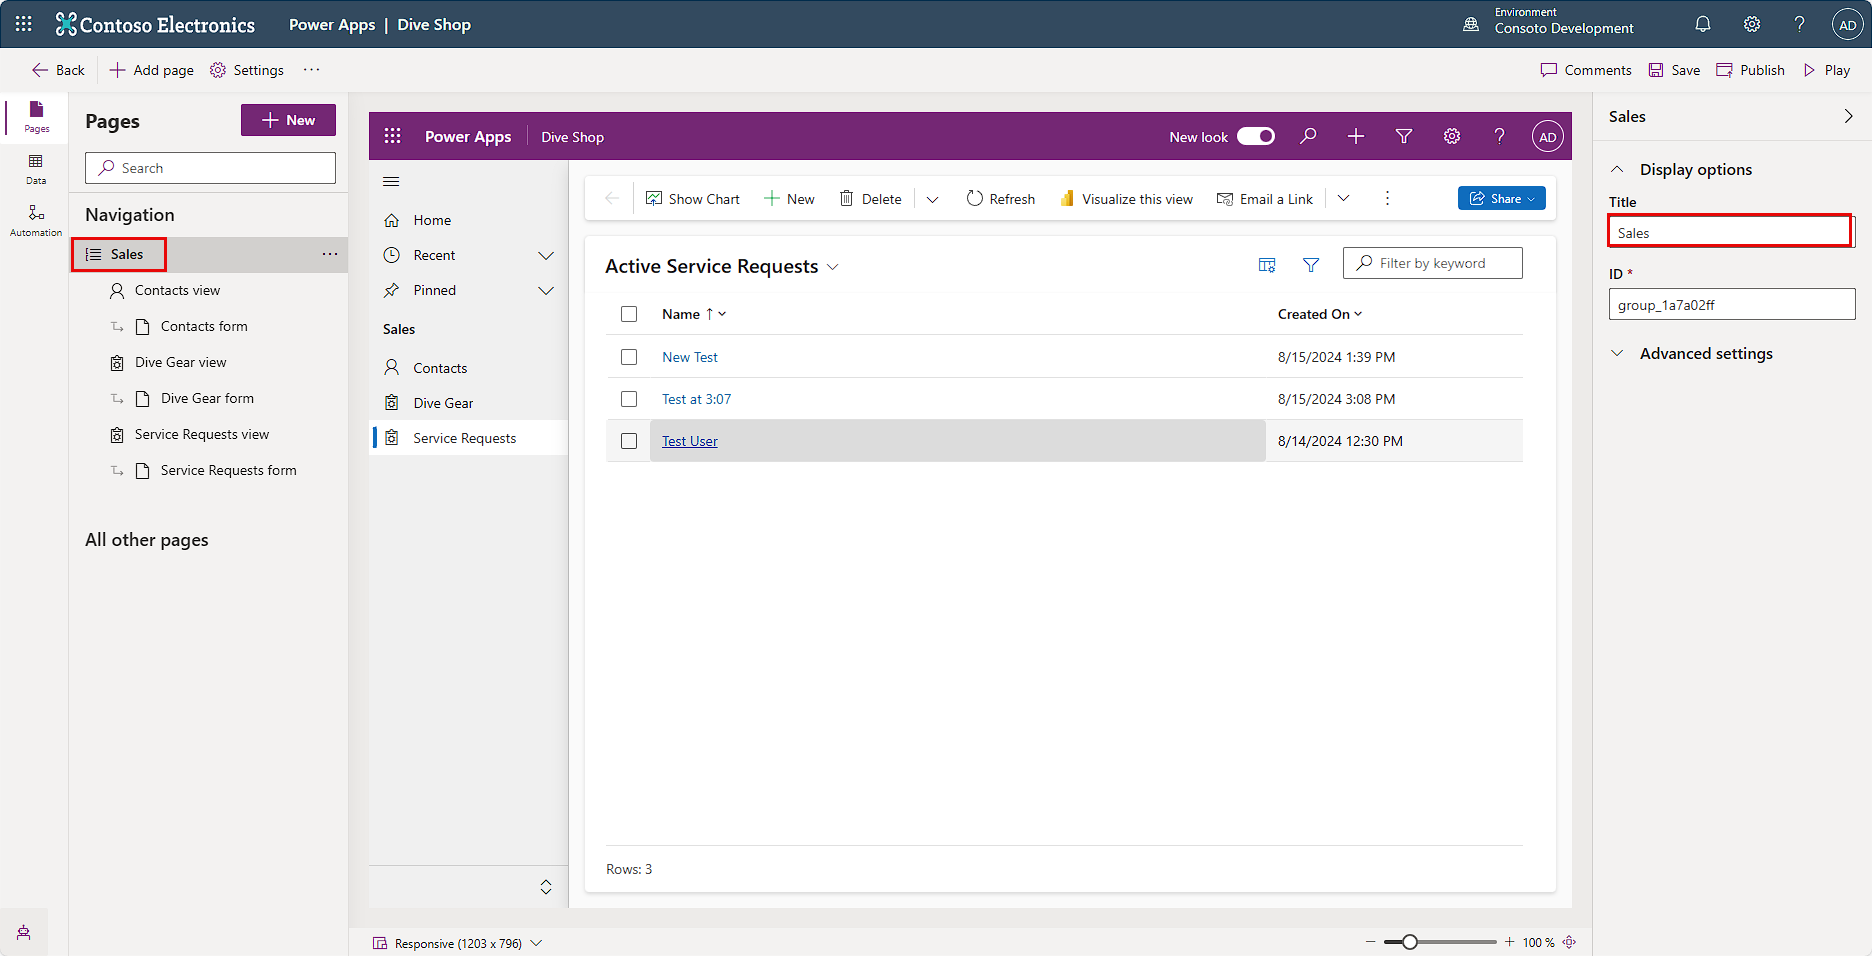Image resolution: width=1872 pixels, height=956 pixels.
Task: Open the Data panel in the left rail
Action: pyautogui.click(x=35, y=170)
